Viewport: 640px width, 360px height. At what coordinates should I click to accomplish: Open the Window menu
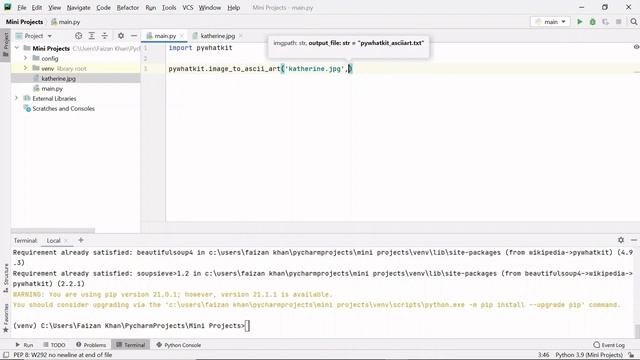[210, 8]
